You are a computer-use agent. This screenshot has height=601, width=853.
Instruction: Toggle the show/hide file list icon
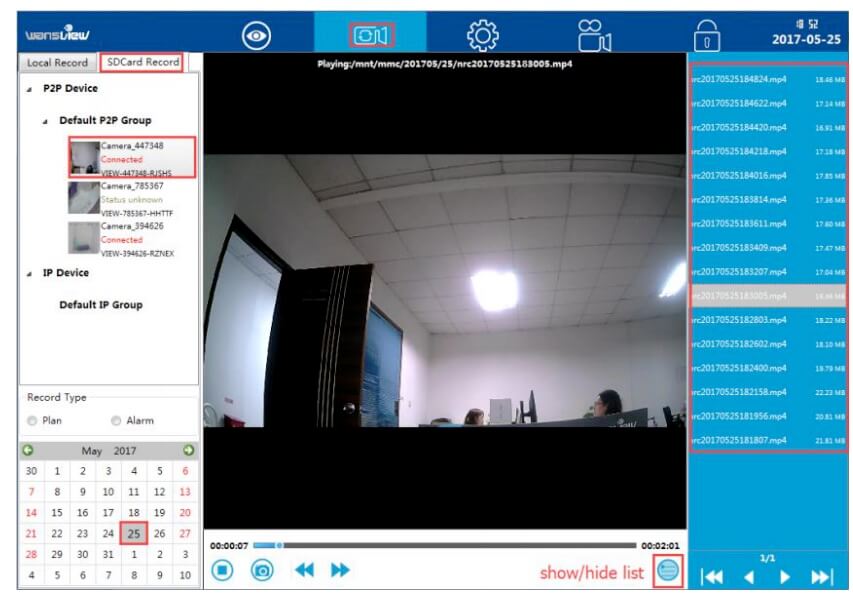coord(668,571)
